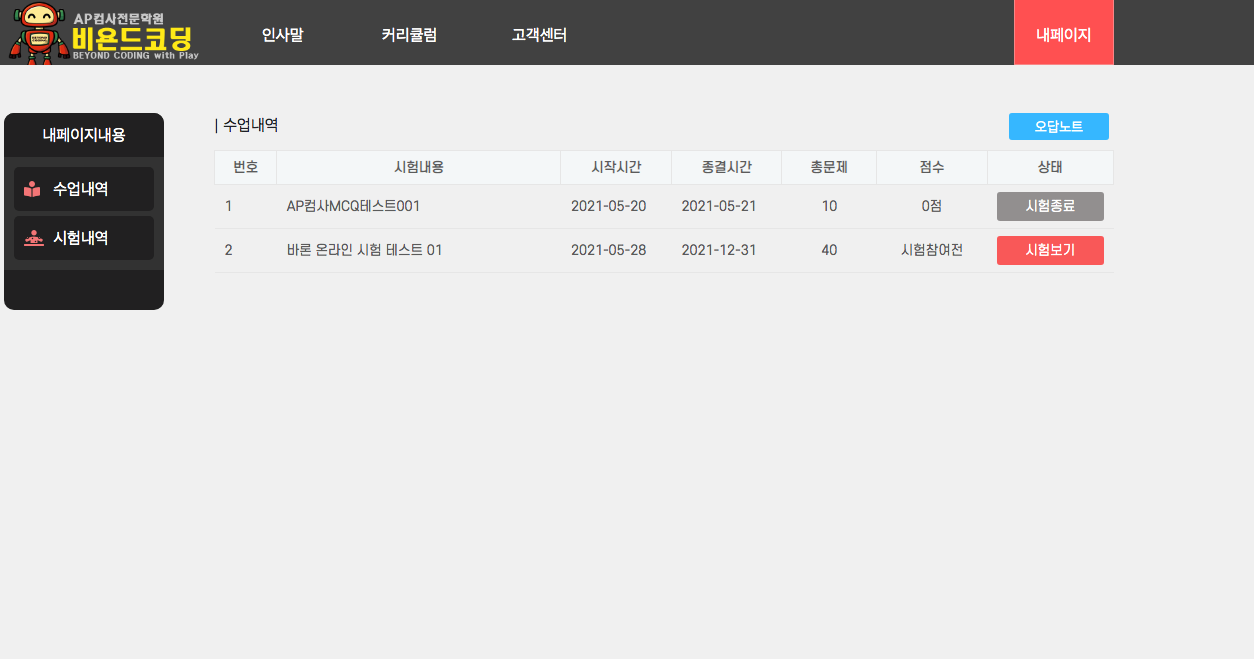Open the 고객센터 menu
The height and width of the screenshot is (659, 1254).
pos(539,34)
